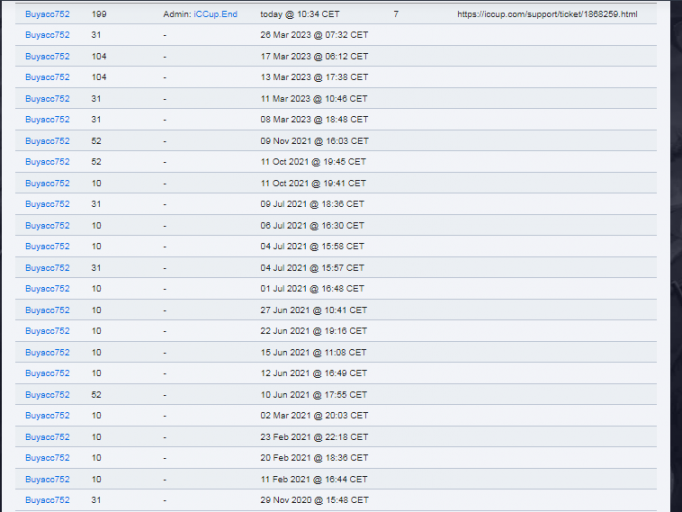Screen dimensions: 682x512
Task: Select the '11 Mar 2023' date cell
Action: (314, 99)
